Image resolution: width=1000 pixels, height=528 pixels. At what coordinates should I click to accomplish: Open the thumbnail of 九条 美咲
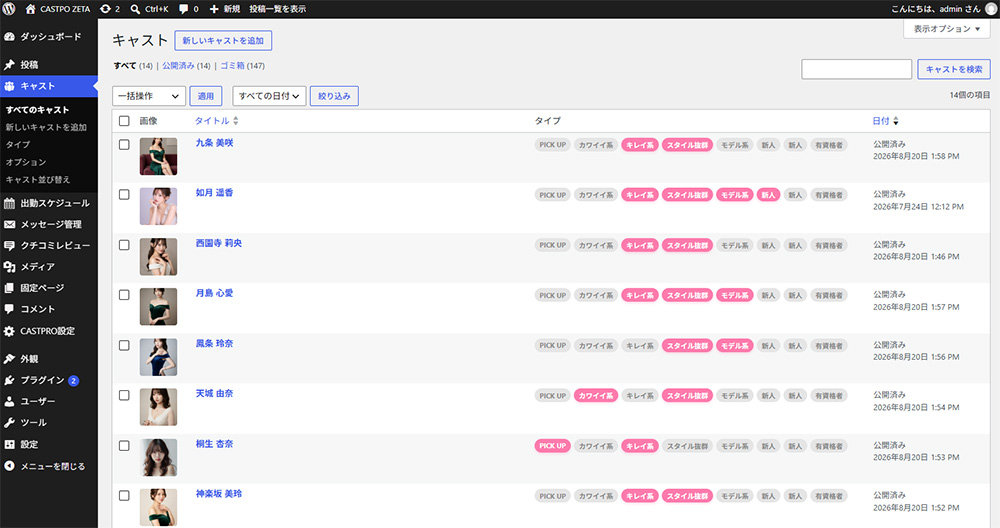click(x=158, y=156)
